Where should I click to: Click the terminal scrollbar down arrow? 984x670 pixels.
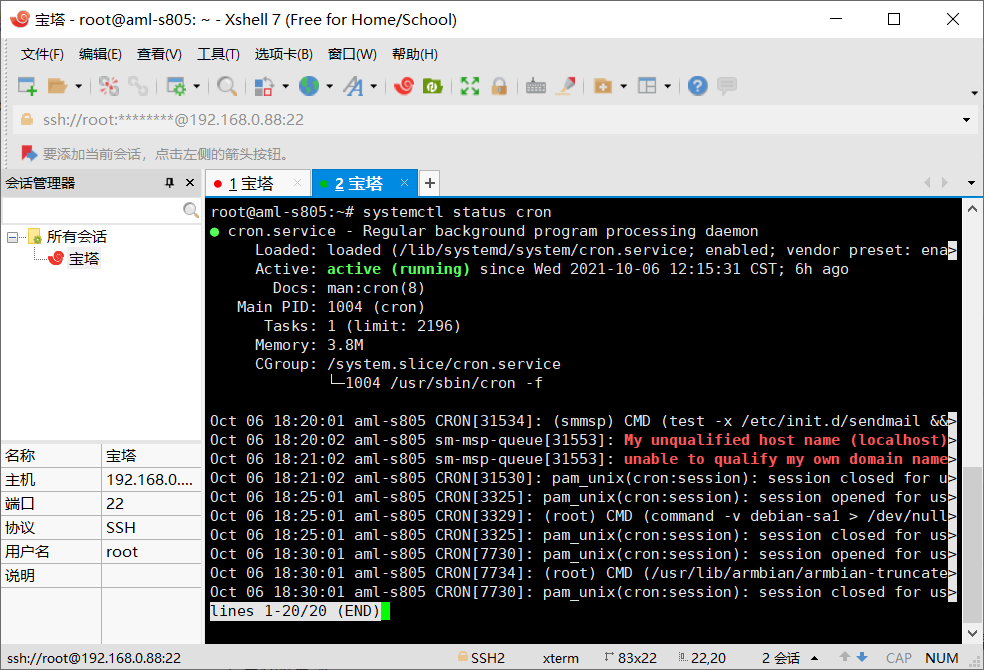point(972,633)
